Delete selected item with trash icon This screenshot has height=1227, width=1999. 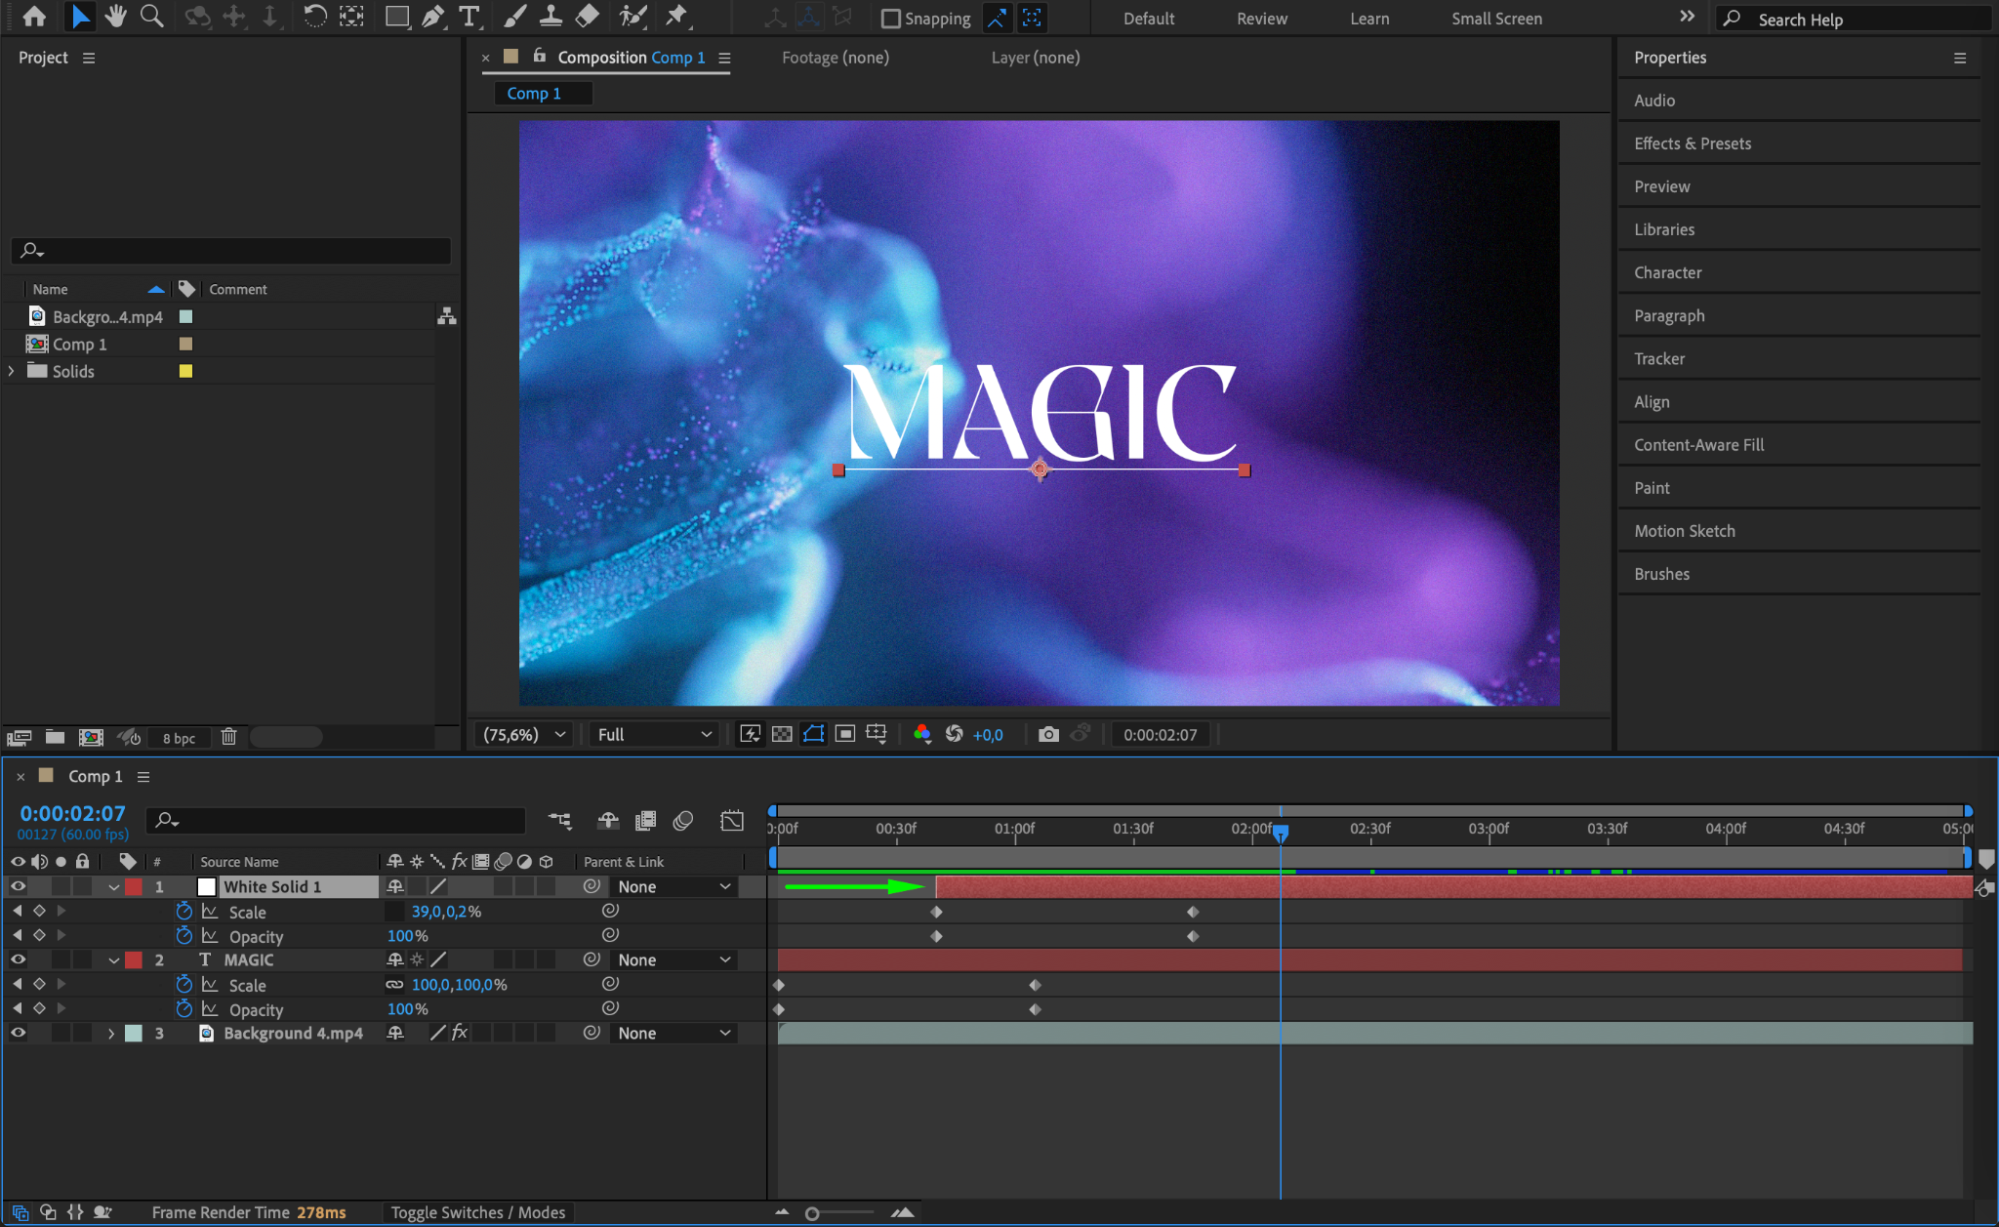[x=229, y=737]
